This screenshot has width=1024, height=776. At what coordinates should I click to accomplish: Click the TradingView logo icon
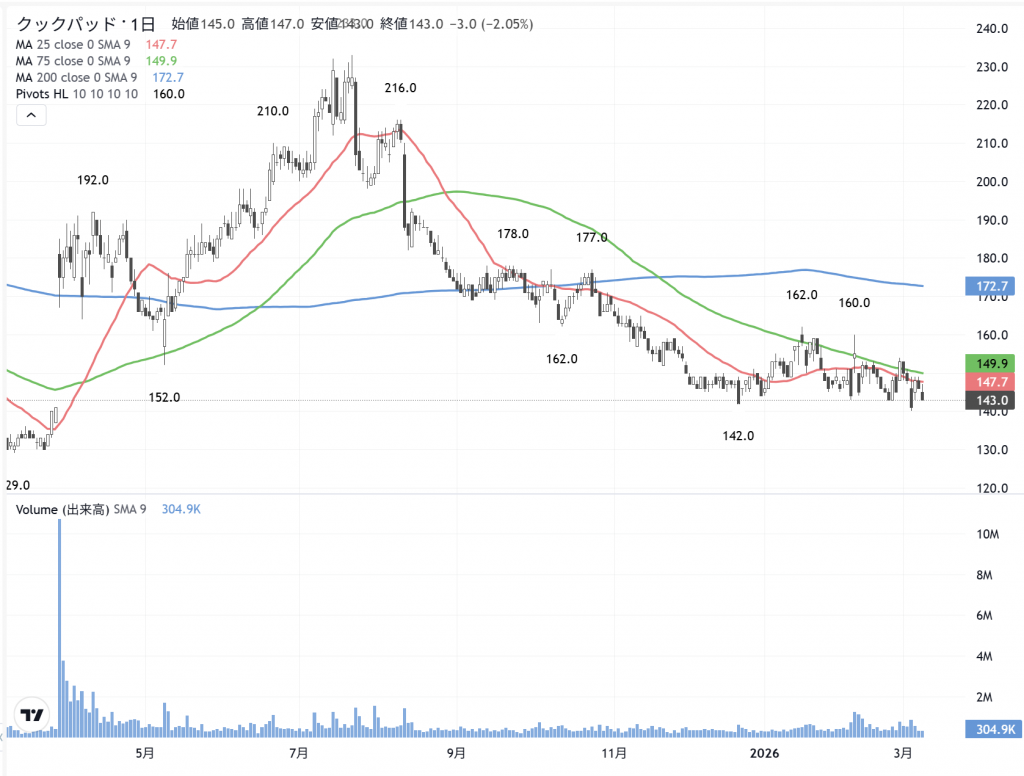33,716
